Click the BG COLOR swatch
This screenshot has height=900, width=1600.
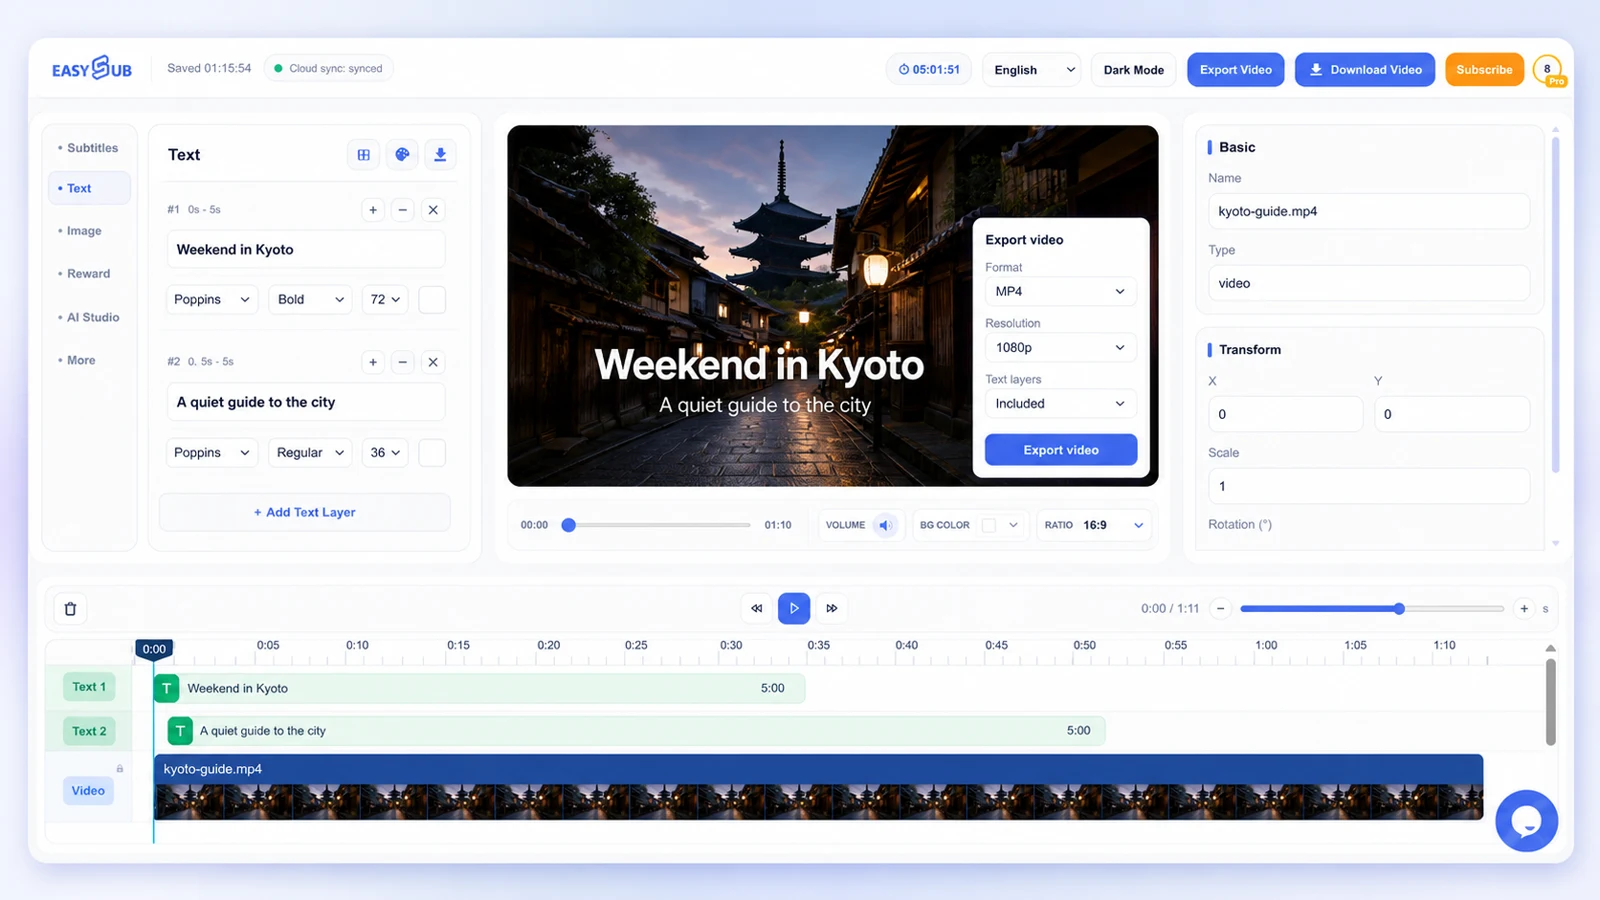pos(989,525)
